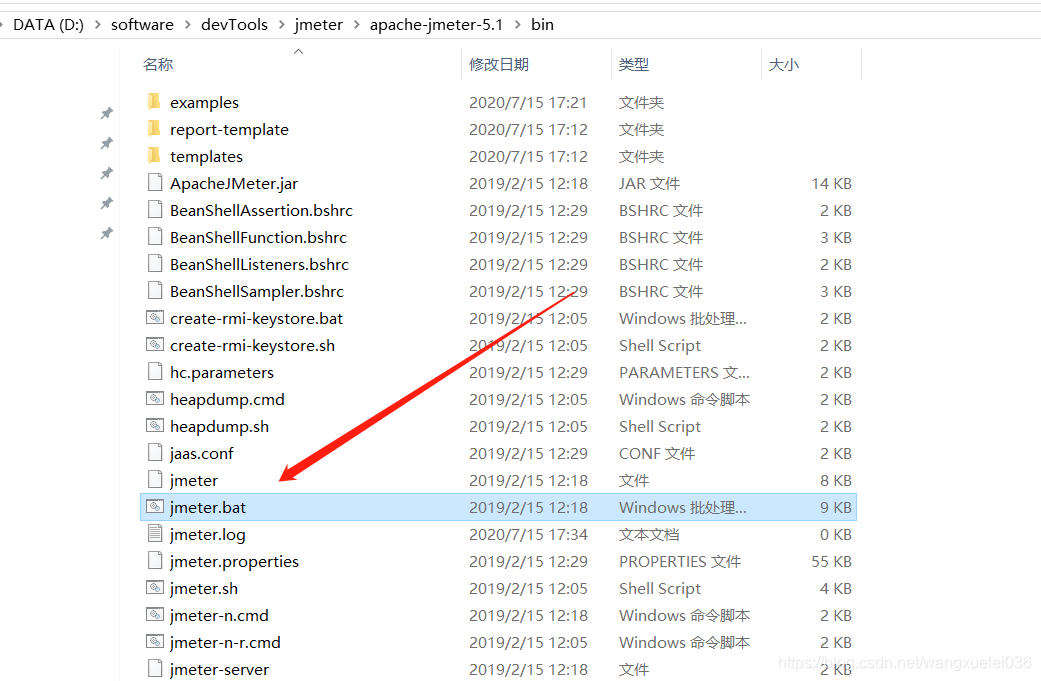Click the heapdump.sh script icon
Image resolution: width=1041 pixels, height=681 pixels.
[155, 426]
